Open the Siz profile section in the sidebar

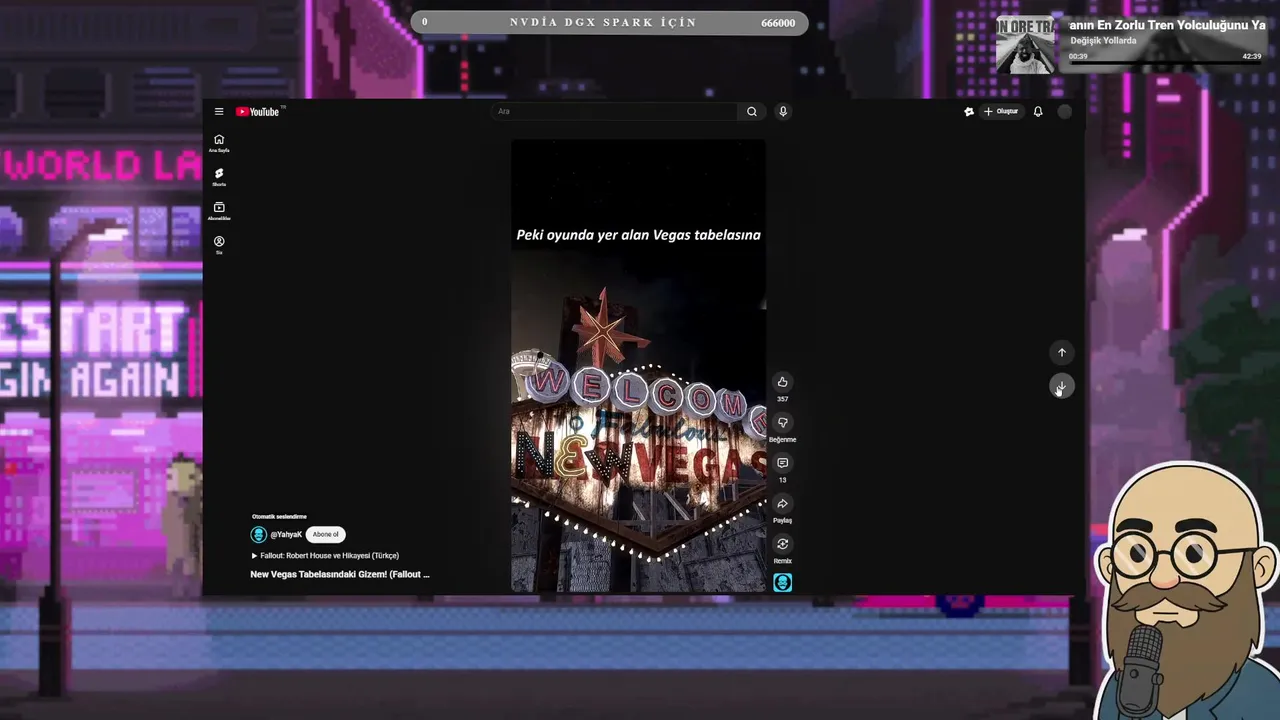point(219,245)
